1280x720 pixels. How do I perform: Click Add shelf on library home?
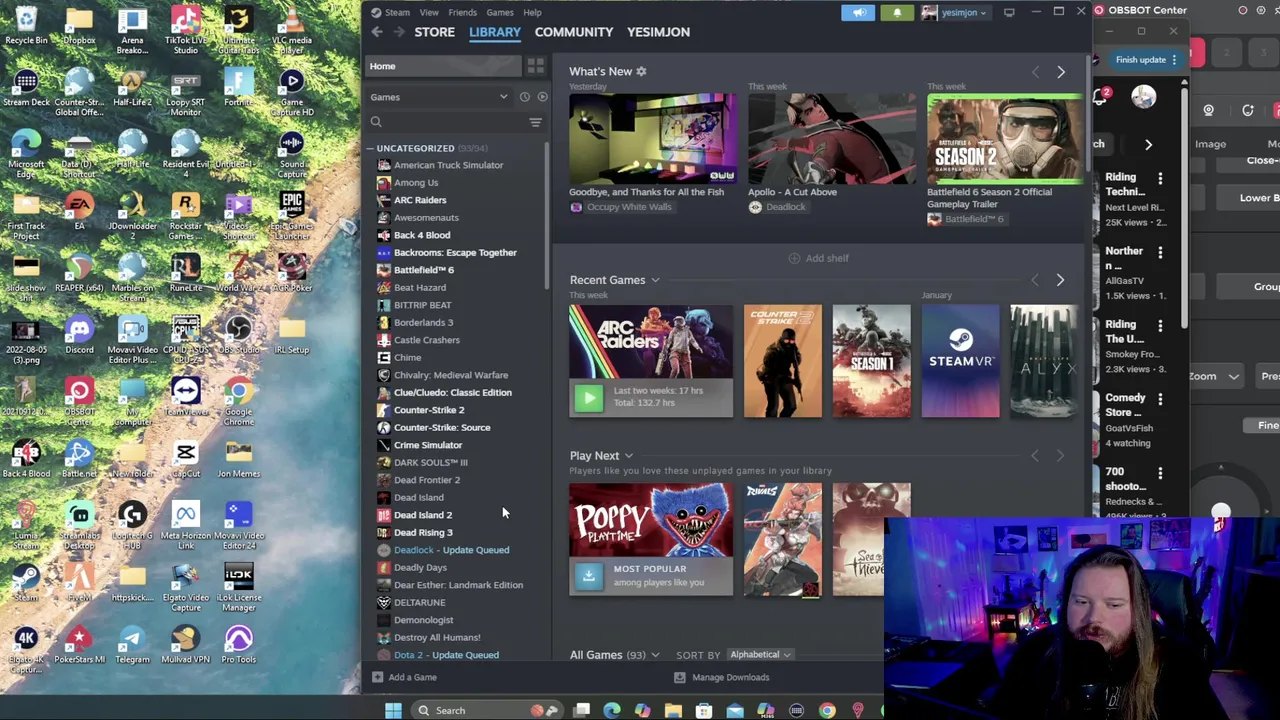point(818,258)
